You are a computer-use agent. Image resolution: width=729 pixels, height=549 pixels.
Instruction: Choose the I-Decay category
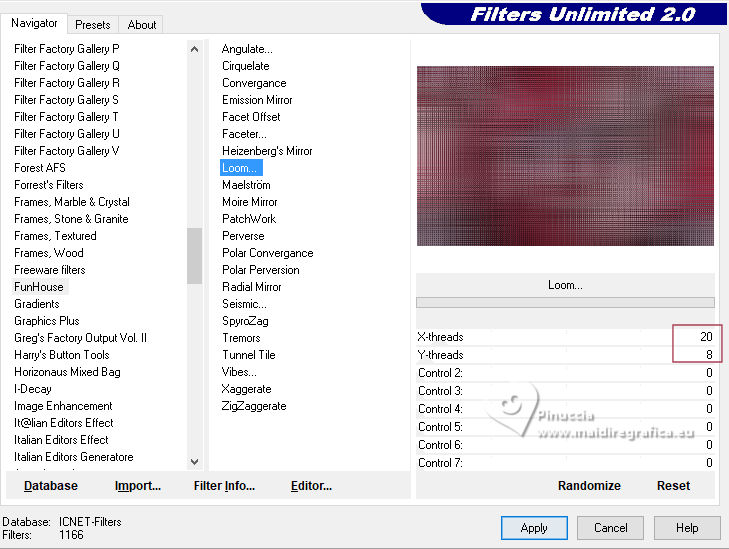pyautogui.click(x=33, y=389)
